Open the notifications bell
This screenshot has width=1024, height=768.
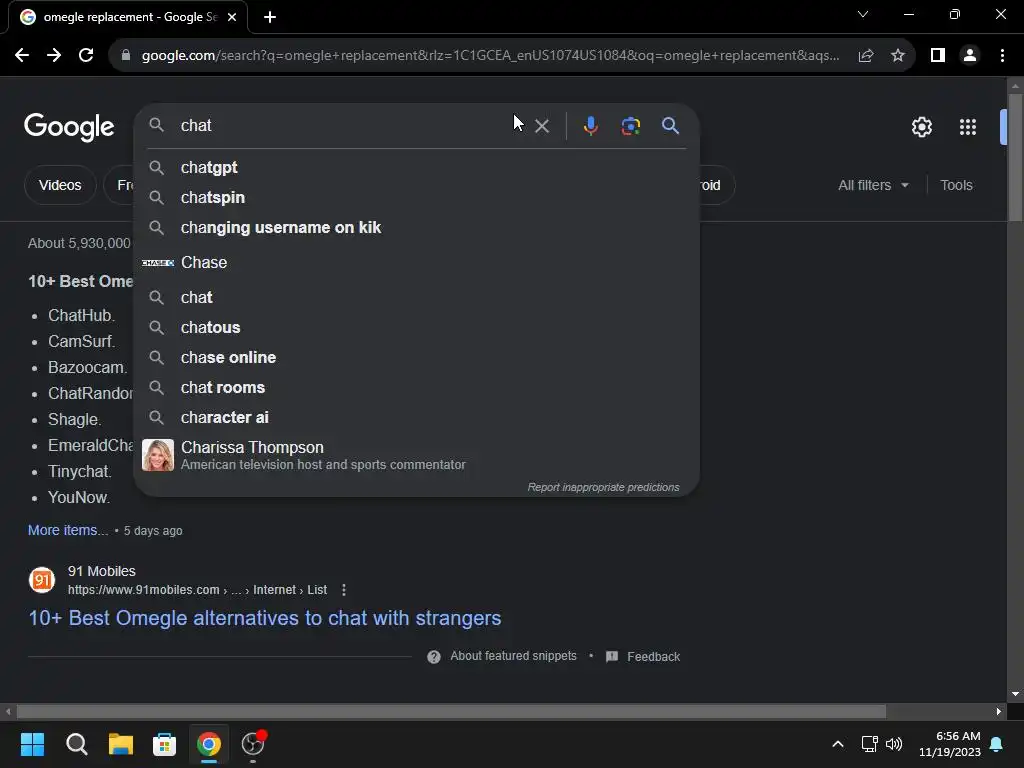(x=997, y=744)
